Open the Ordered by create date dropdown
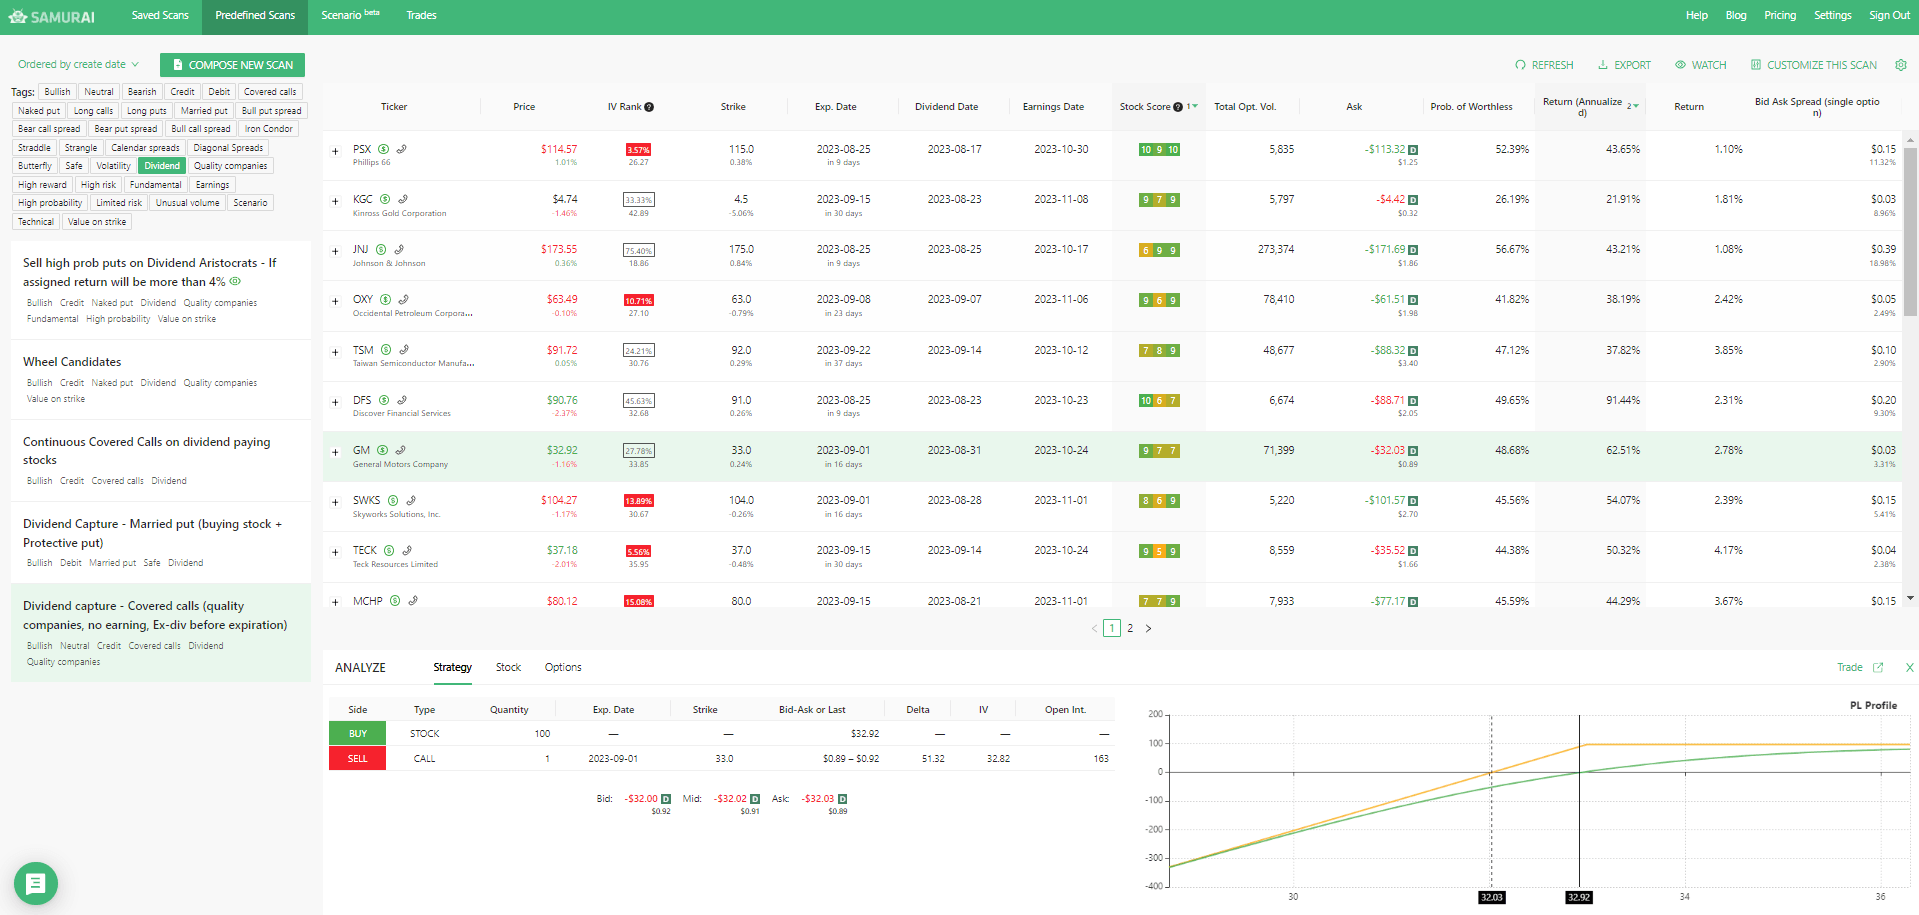The image size is (1919, 915). 78,64
